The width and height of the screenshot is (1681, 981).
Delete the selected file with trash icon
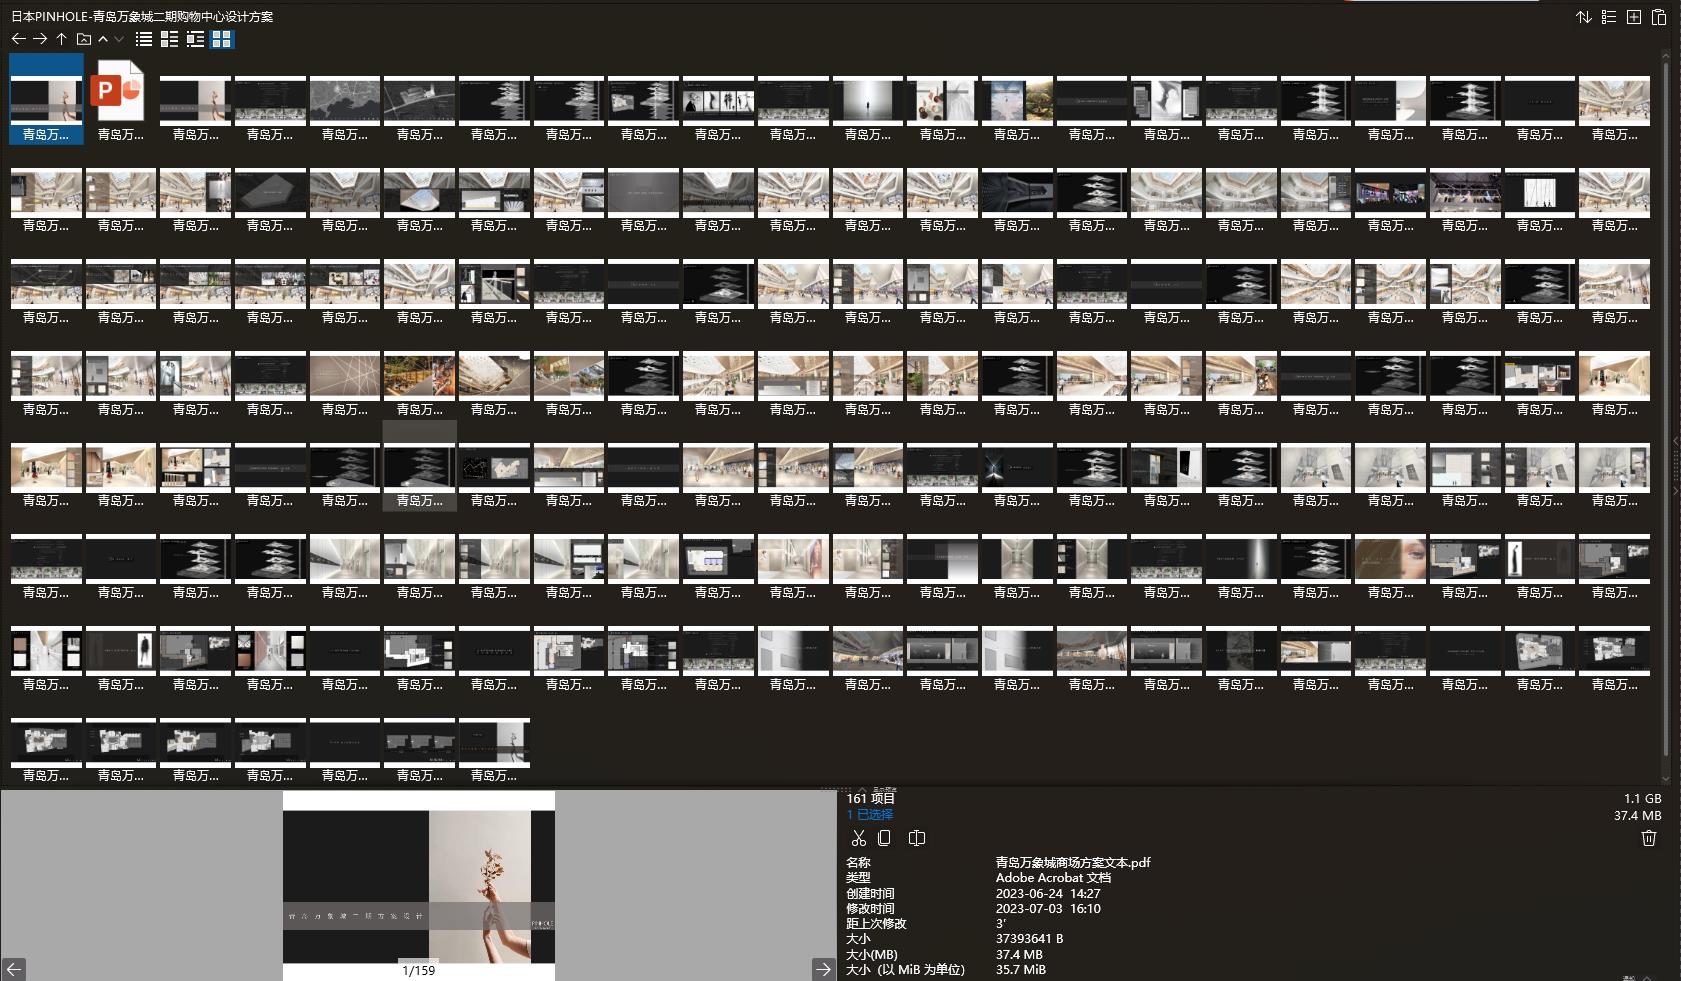(x=1648, y=838)
